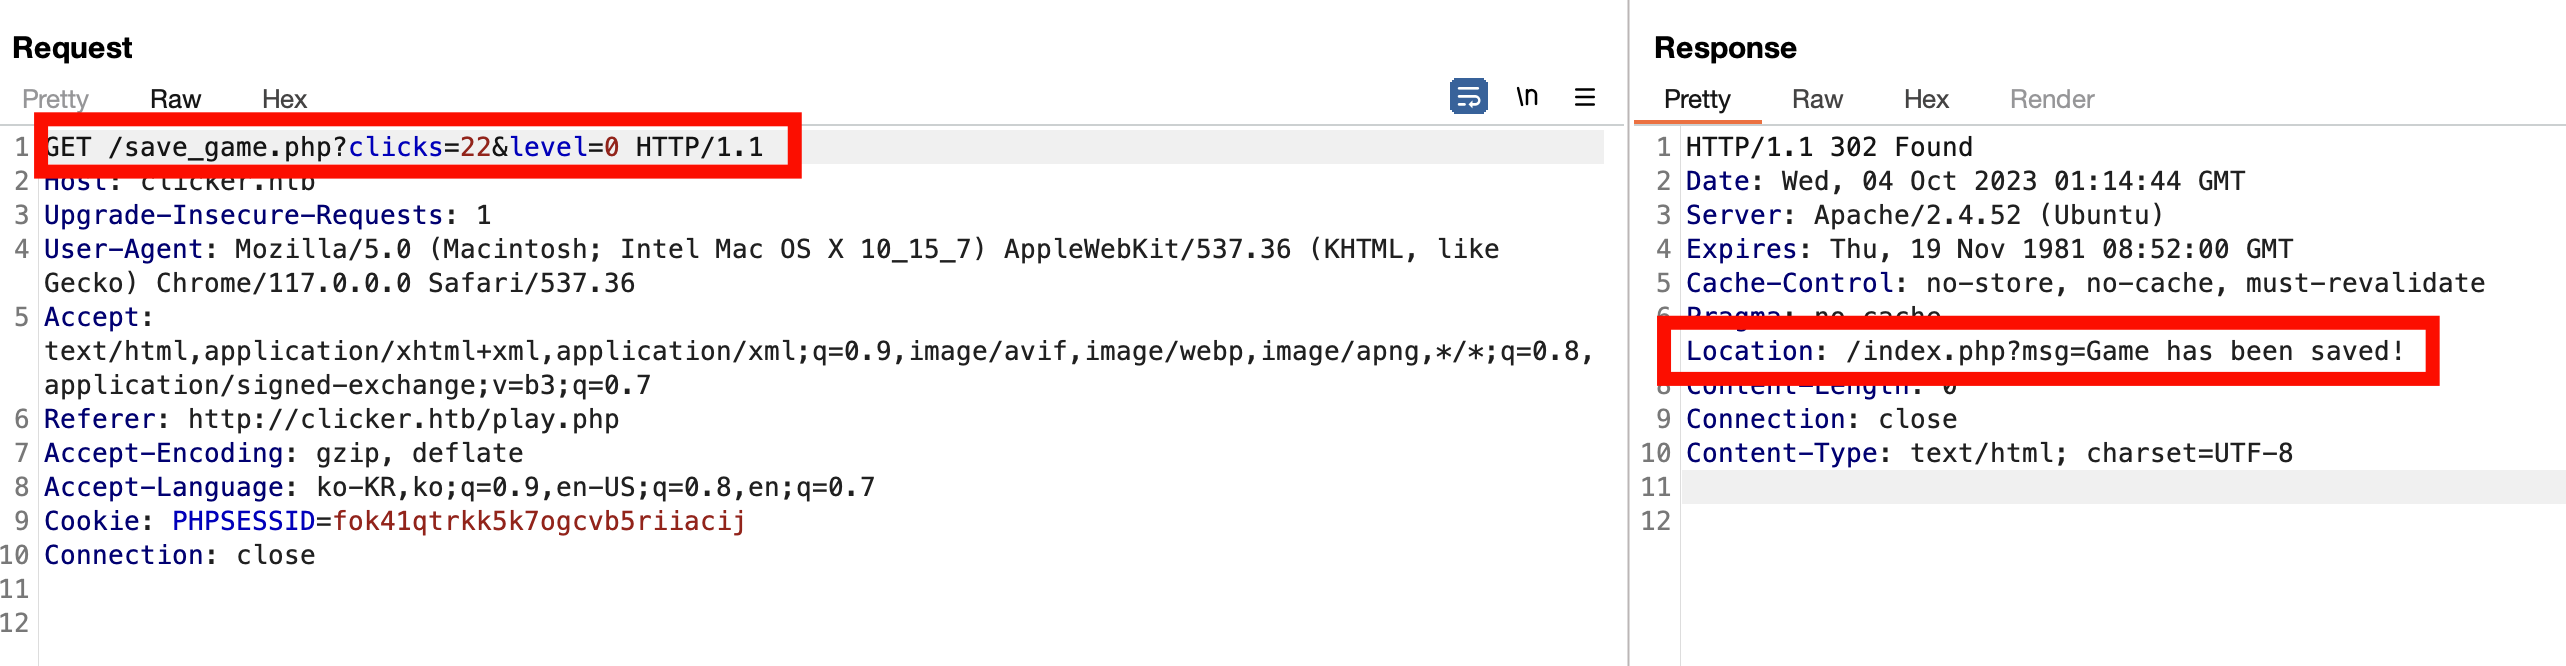The width and height of the screenshot is (2566, 666).
Task: Click the PHPSESSID cookie value
Action: (539, 521)
